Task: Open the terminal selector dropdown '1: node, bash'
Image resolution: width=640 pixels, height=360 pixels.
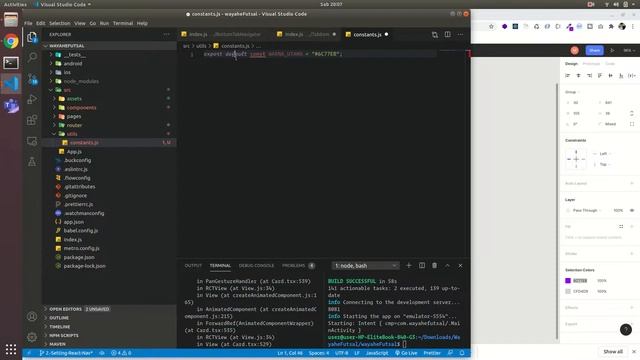Action: point(365,266)
